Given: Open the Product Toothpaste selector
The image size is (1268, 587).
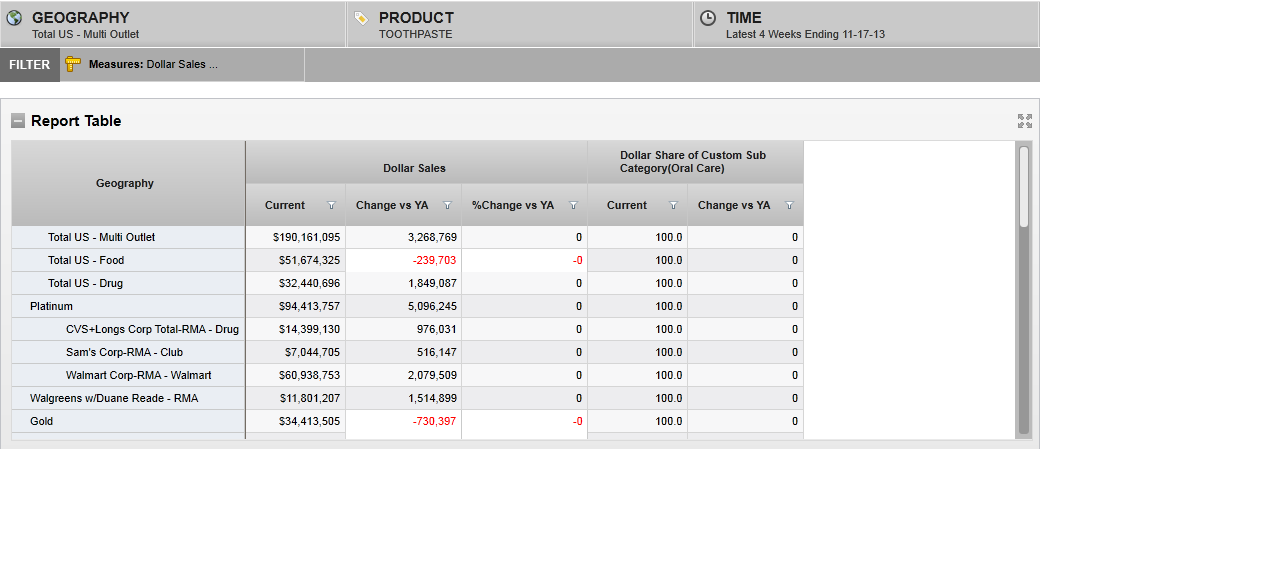Looking at the screenshot, I should [x=520, y=25].
